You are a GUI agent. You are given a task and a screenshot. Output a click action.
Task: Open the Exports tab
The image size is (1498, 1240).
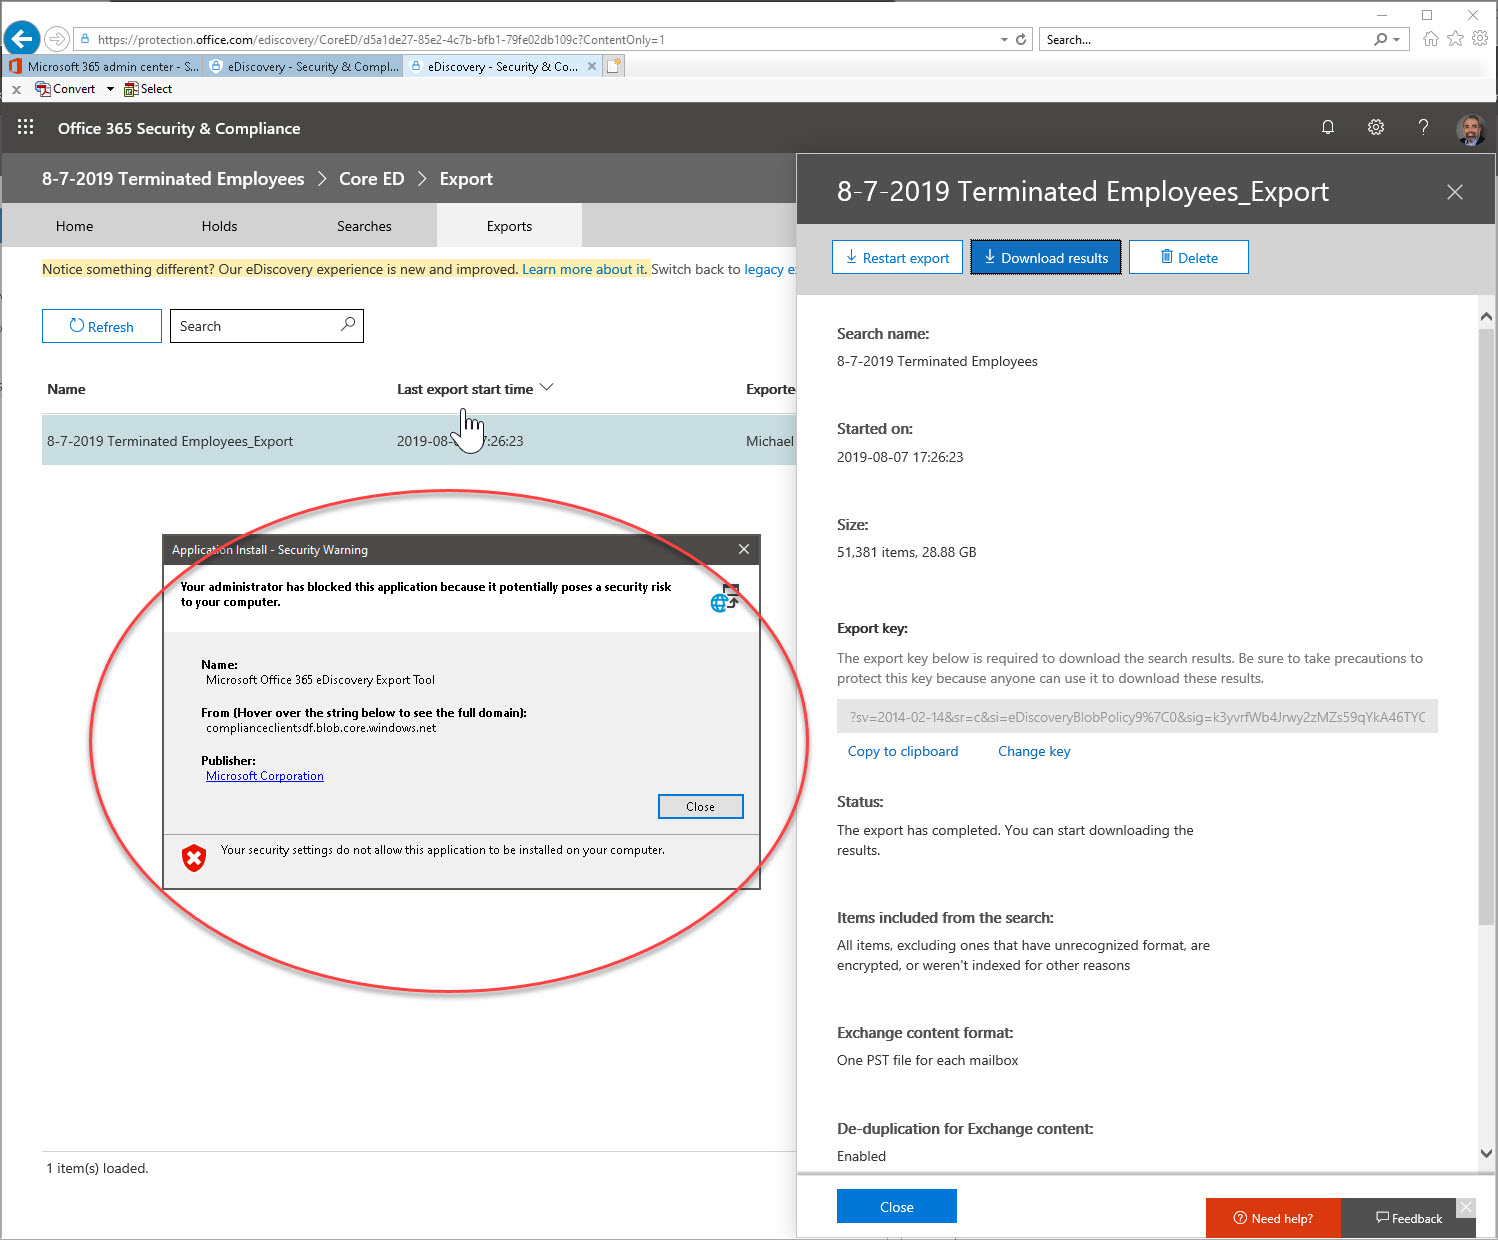[x=509, y=226]
